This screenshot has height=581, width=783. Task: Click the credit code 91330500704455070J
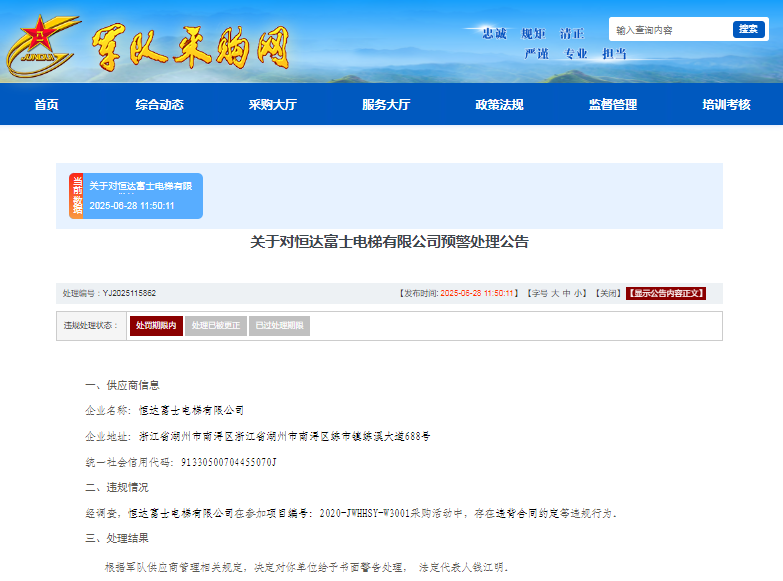point(229,462)
